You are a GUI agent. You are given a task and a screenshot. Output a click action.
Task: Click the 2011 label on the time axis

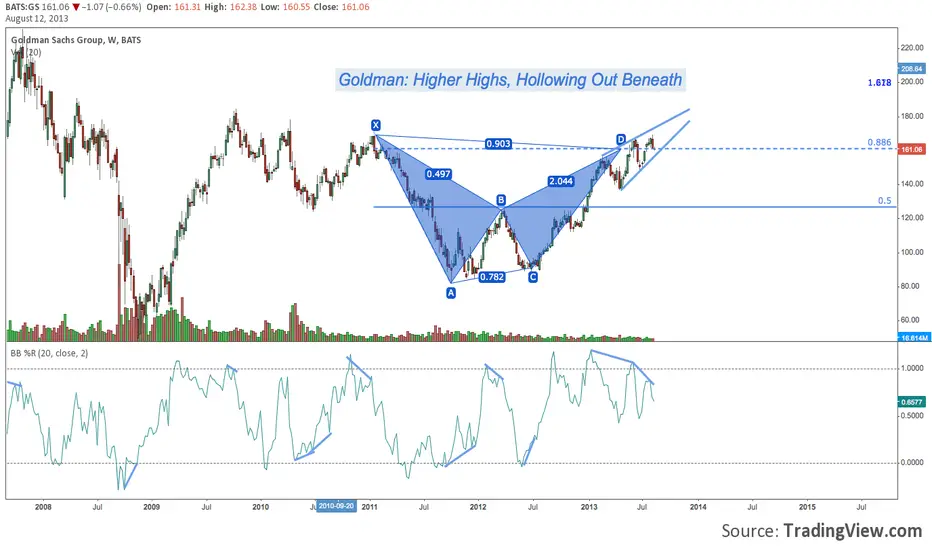pos(369,507)
